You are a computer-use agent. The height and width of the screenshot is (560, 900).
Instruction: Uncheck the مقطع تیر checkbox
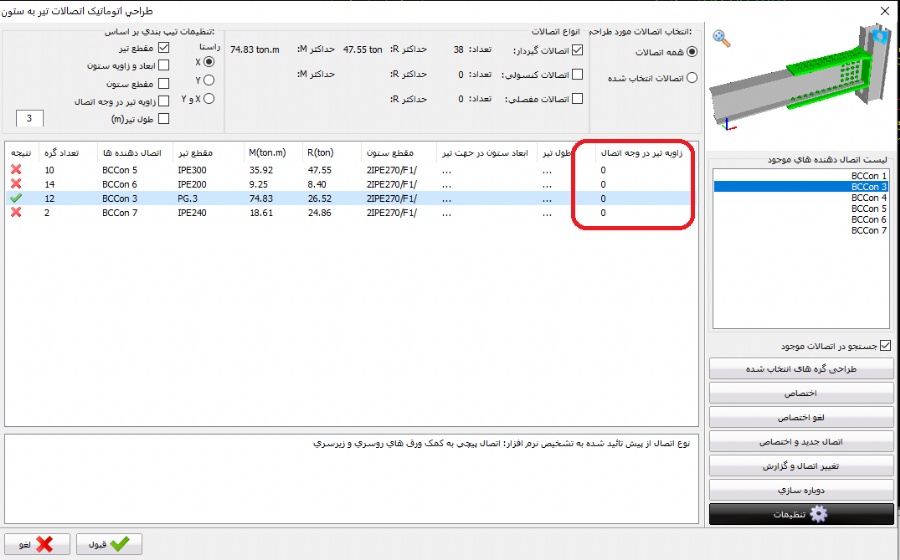coord(164,48)
